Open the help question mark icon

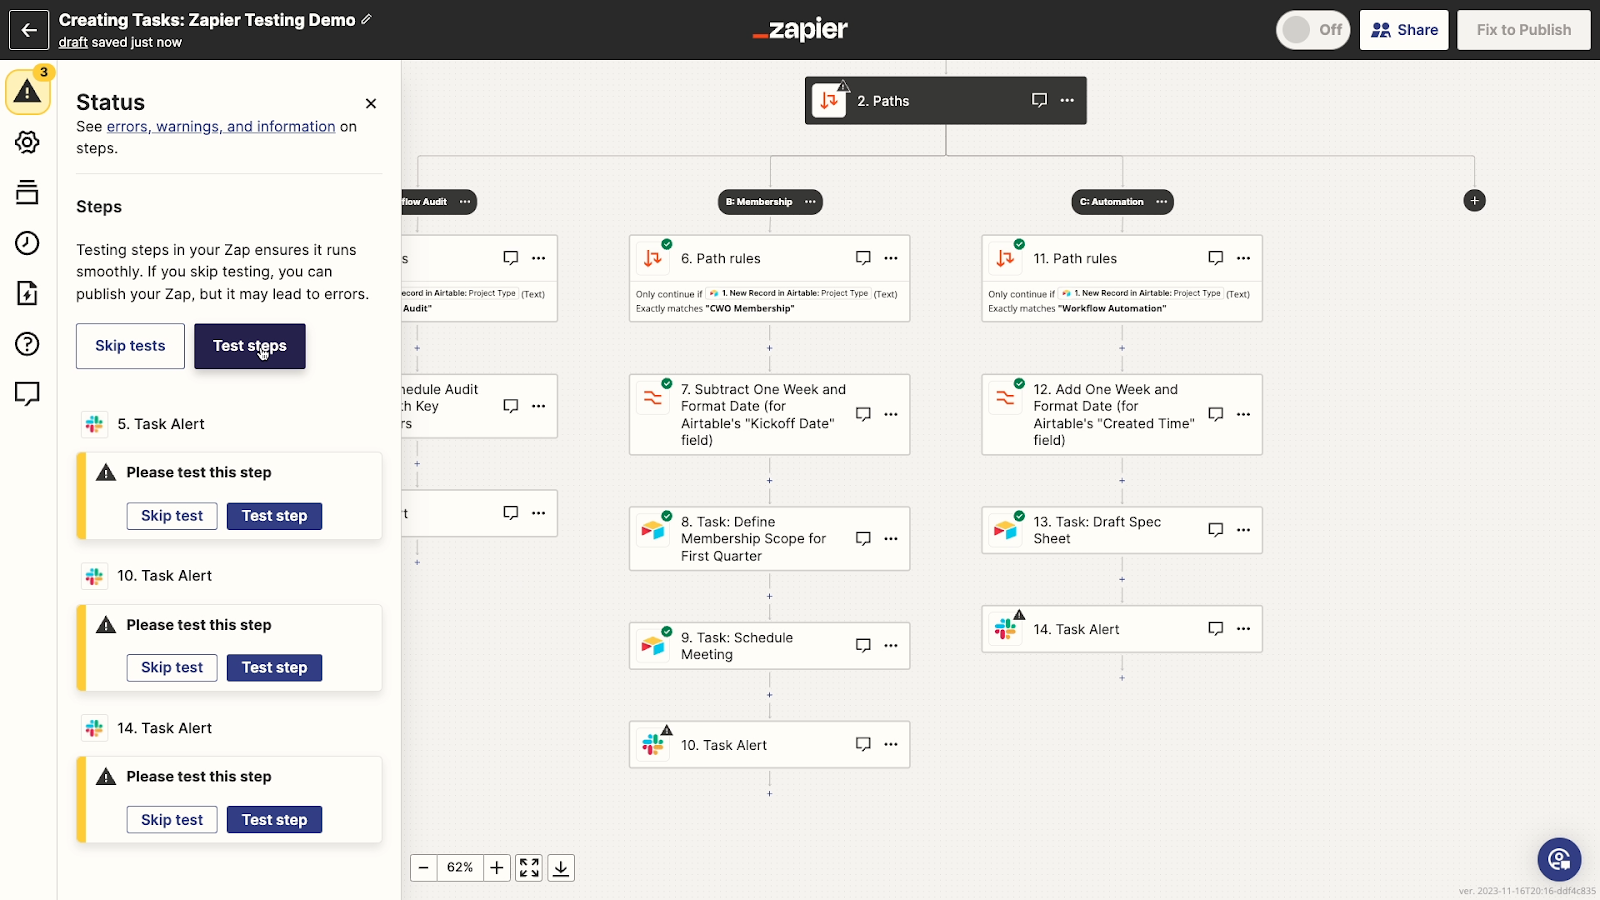point(28,344)
